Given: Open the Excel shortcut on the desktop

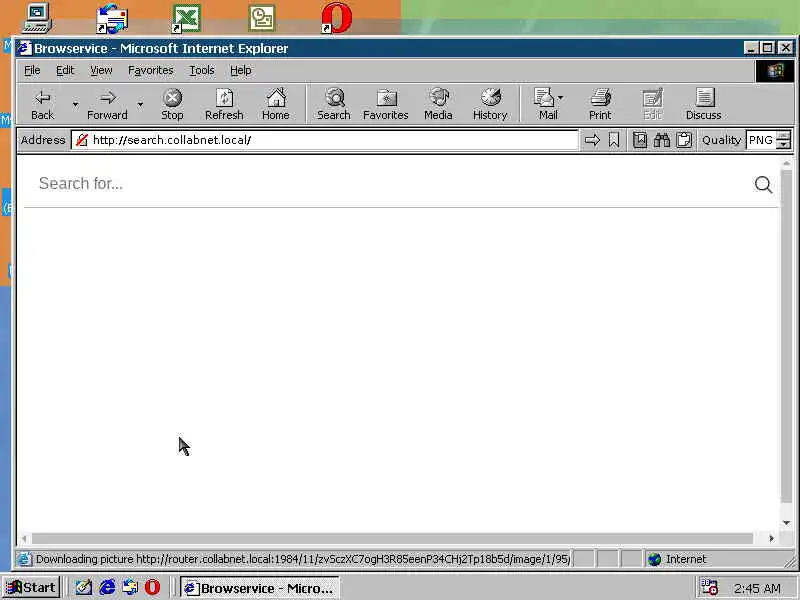Looking at the screenshot, I should (186, 18).
